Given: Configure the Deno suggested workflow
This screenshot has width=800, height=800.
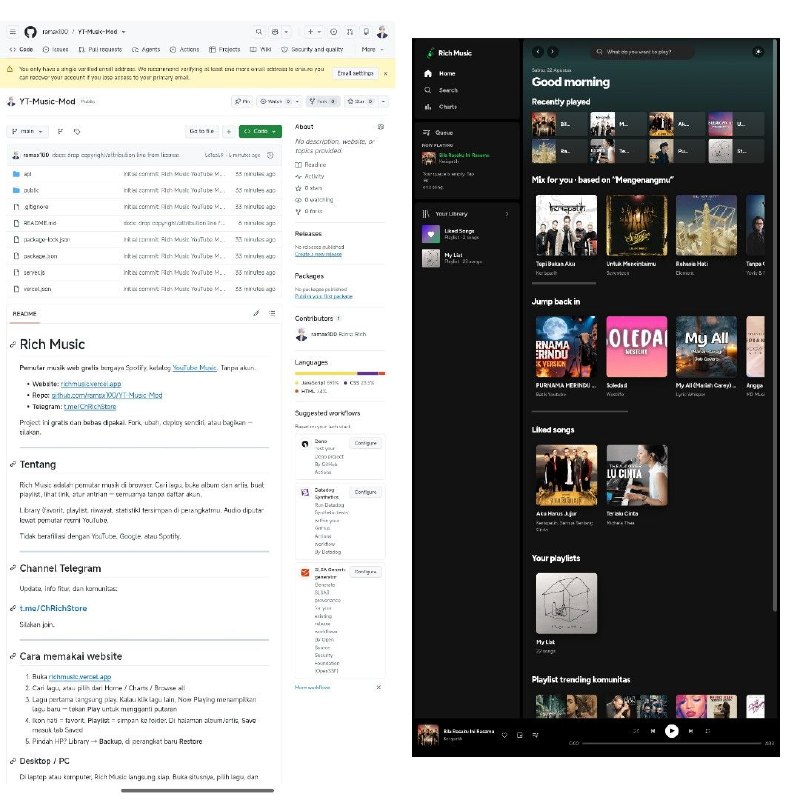Looking at the screenshot, I should click(365, 443).
